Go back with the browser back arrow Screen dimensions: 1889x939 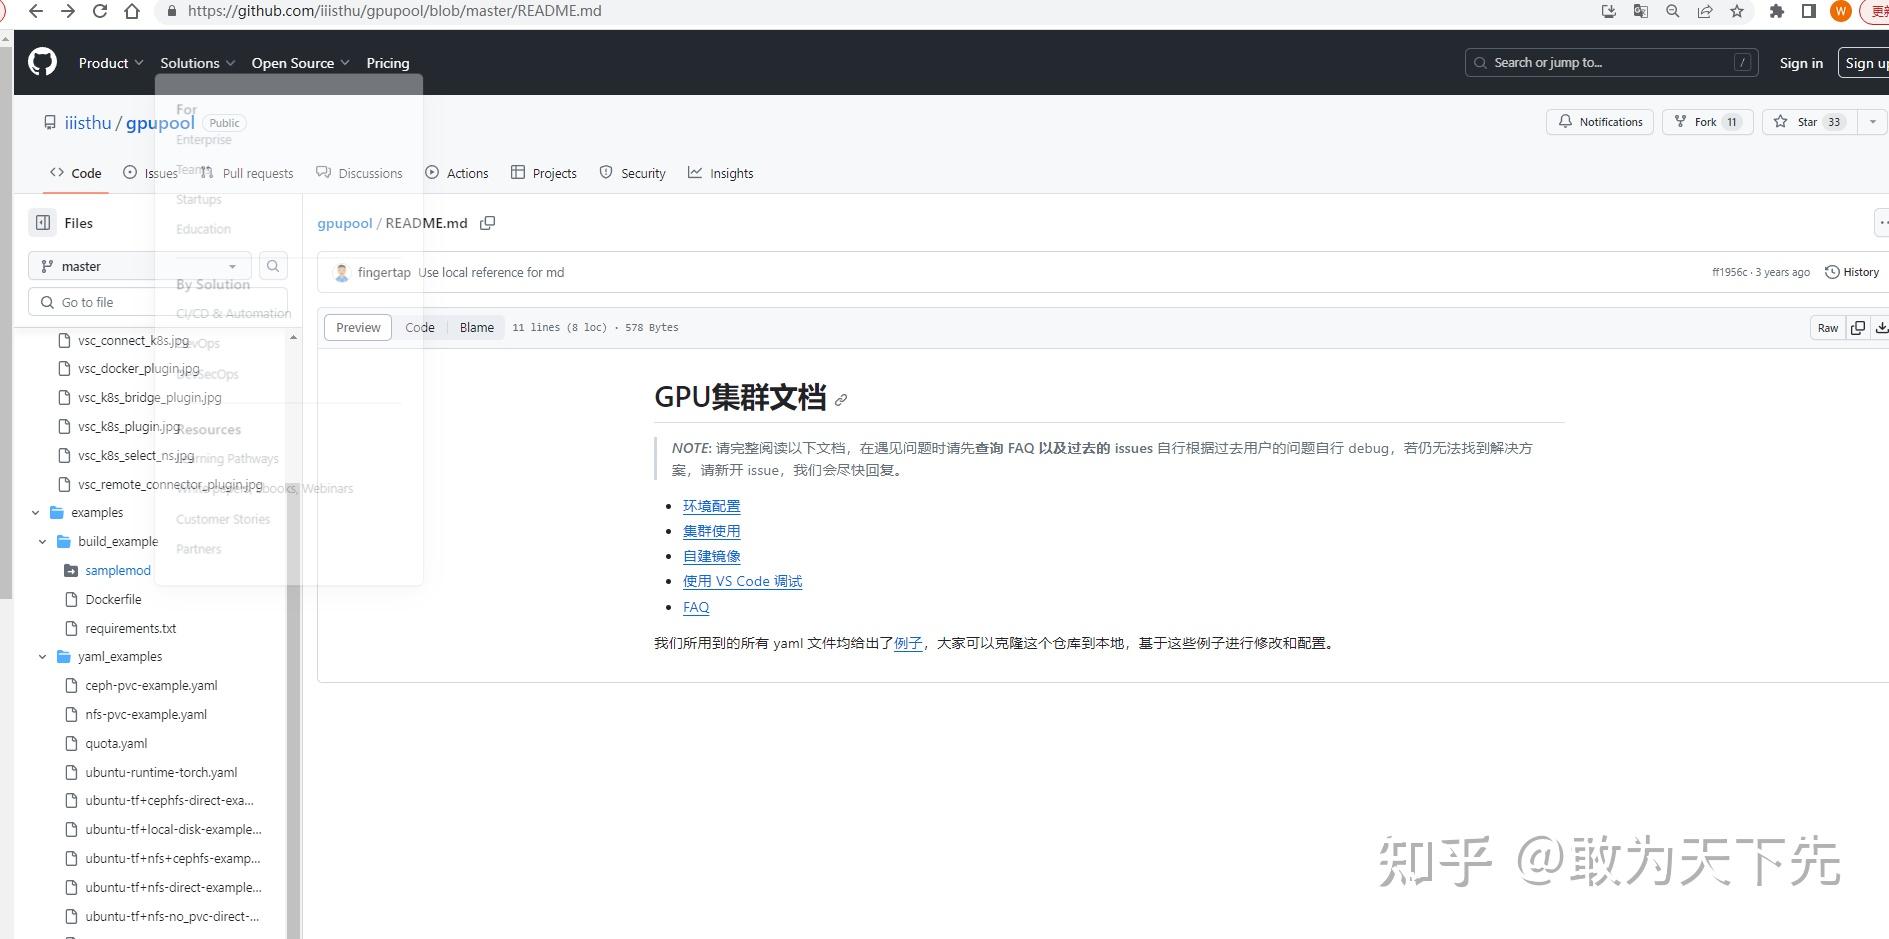(x=35, y=11)
